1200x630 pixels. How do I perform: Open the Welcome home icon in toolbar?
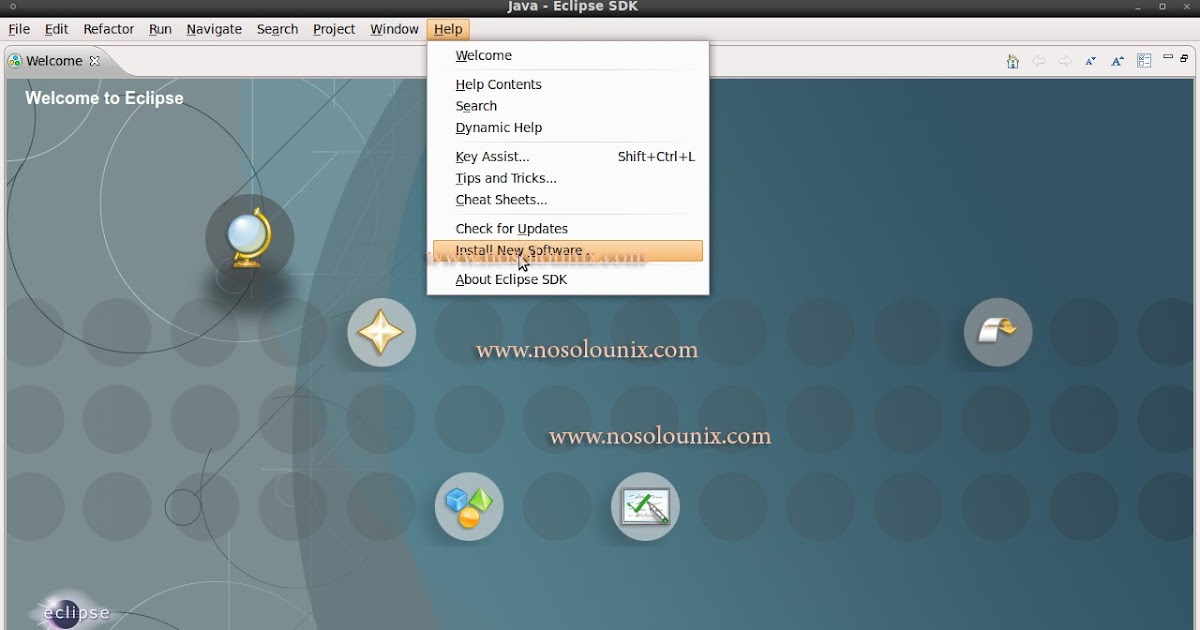1012,61
